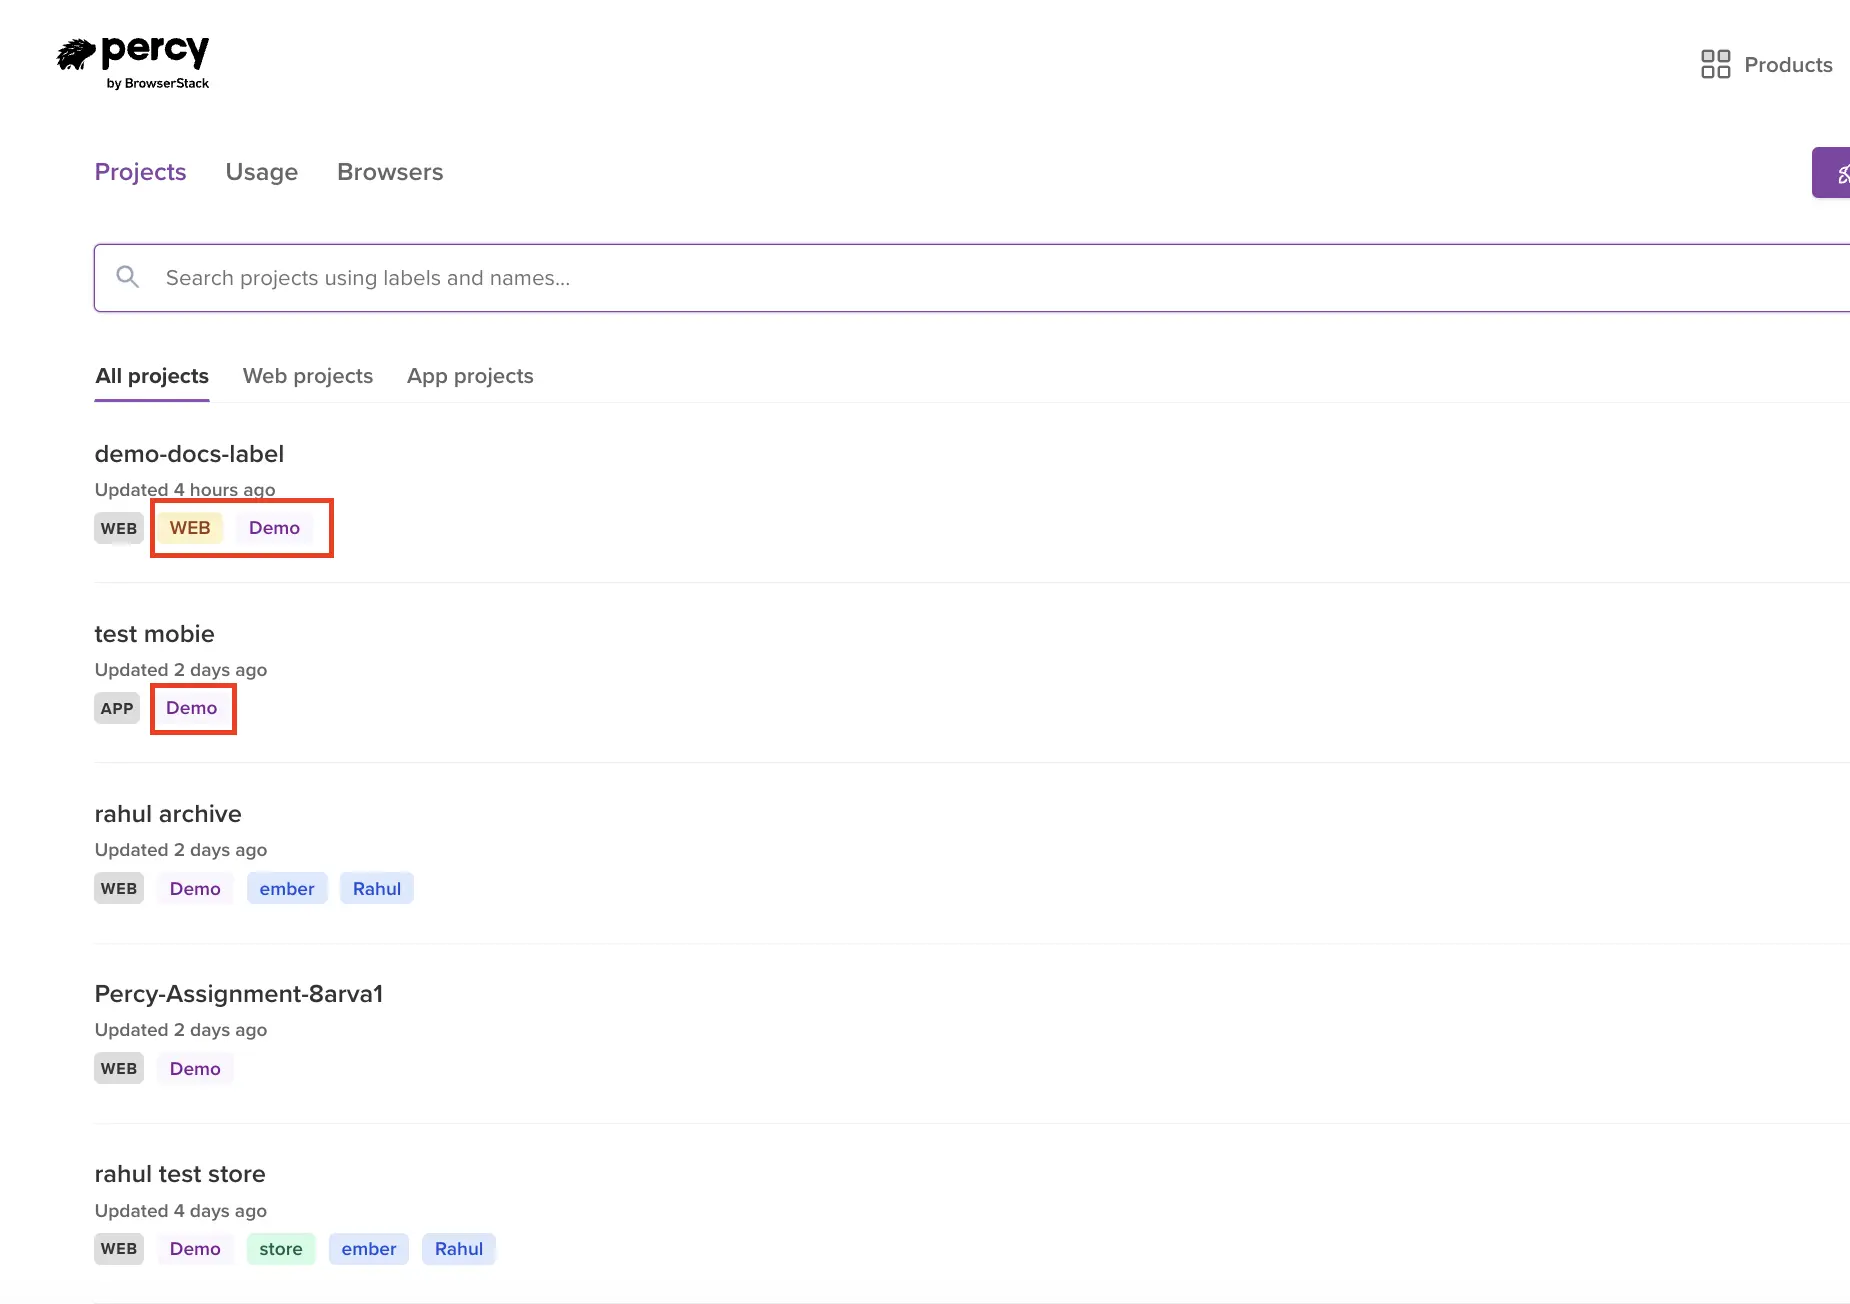1850x1304 pixels.
Task: Click the green store label
Action: [280, 1249]
